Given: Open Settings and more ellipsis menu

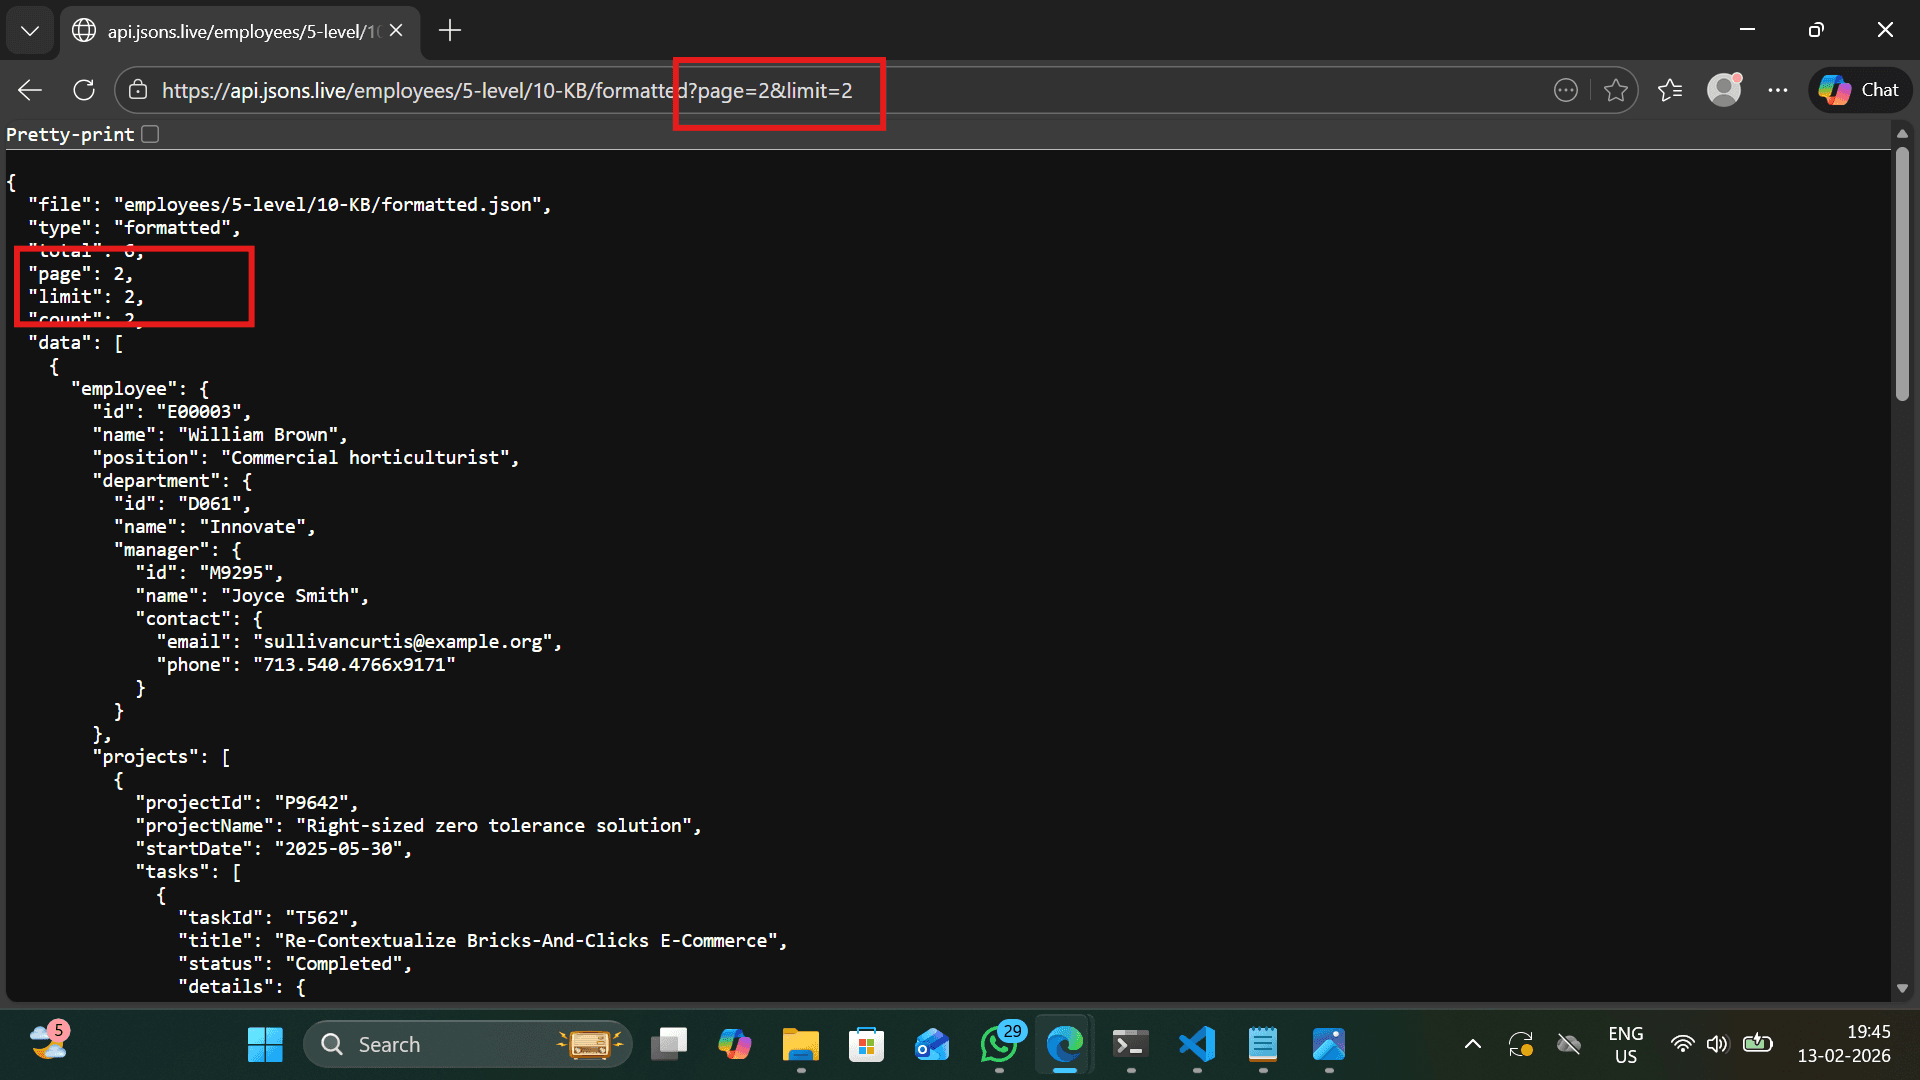Looking at the screenshot, I should (1777, 90).
